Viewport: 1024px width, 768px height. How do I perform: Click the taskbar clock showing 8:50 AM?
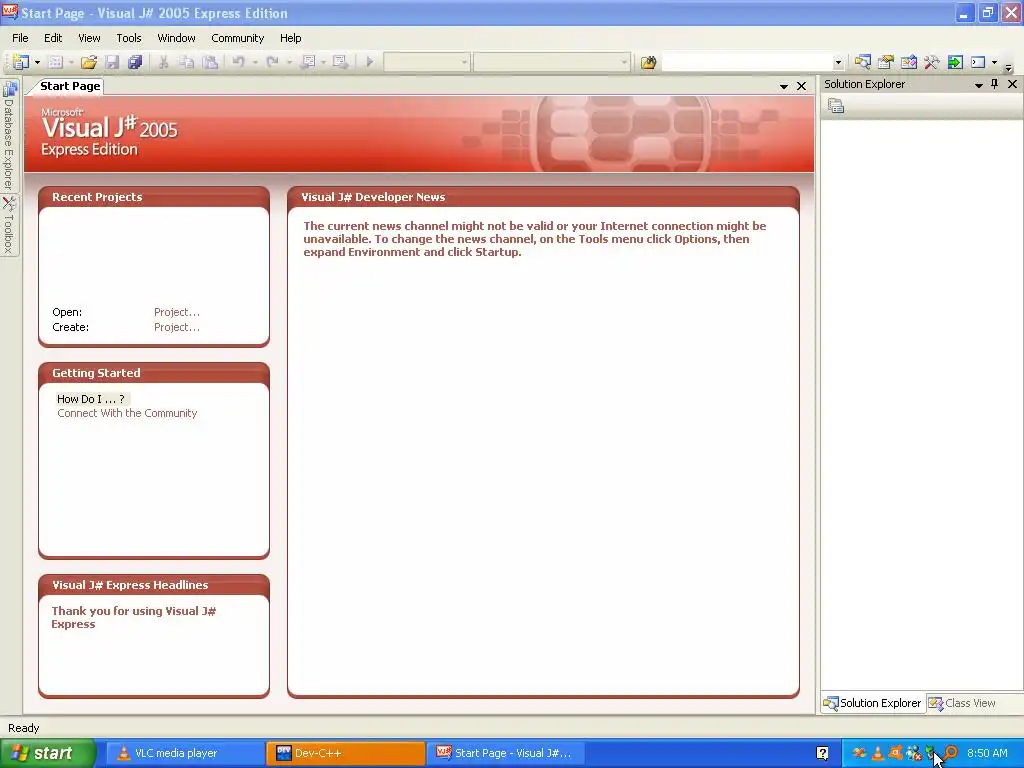tap(987, 753)
